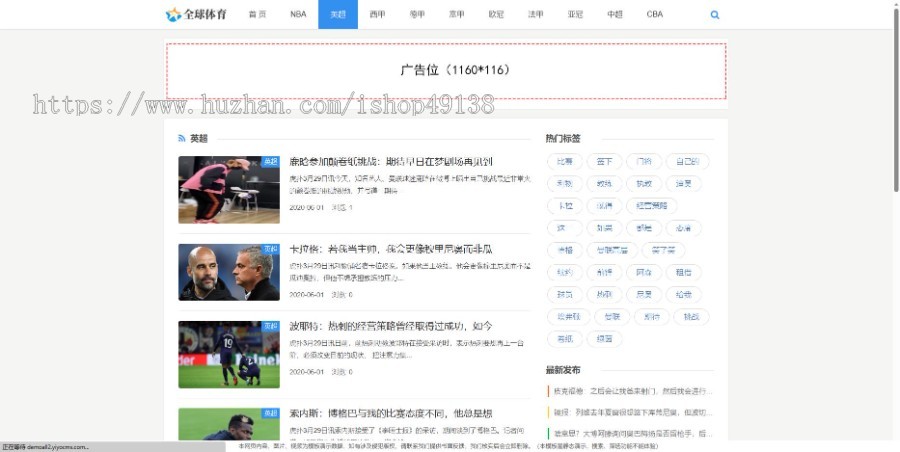Screen dimensions: 900x452
Task: Click first article date 2020-06-01
Action: pos(307,207)
